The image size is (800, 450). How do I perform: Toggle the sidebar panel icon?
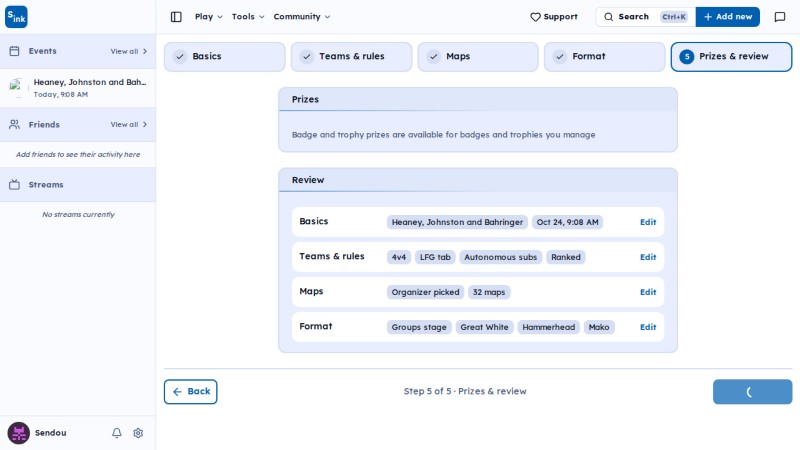pyautogui.click(x=176, y=17)
